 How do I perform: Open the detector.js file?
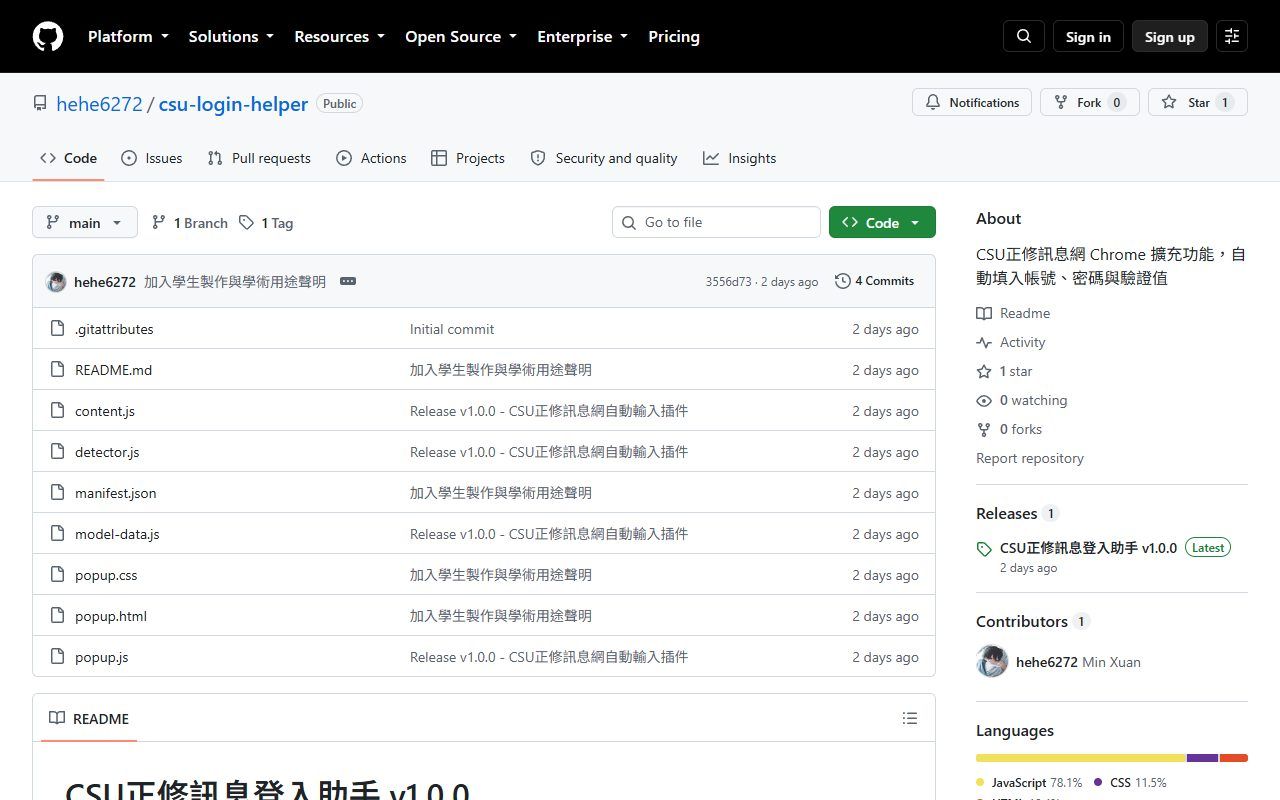pyautogui.click(x=107, y=452)
